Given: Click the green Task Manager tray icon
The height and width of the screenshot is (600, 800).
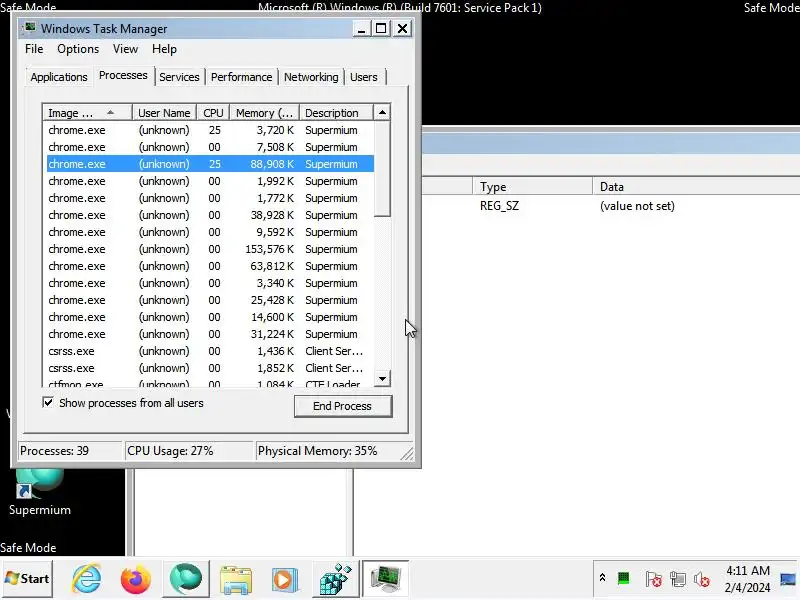Looking at the screenshot, I should click(x=623, y=579).
